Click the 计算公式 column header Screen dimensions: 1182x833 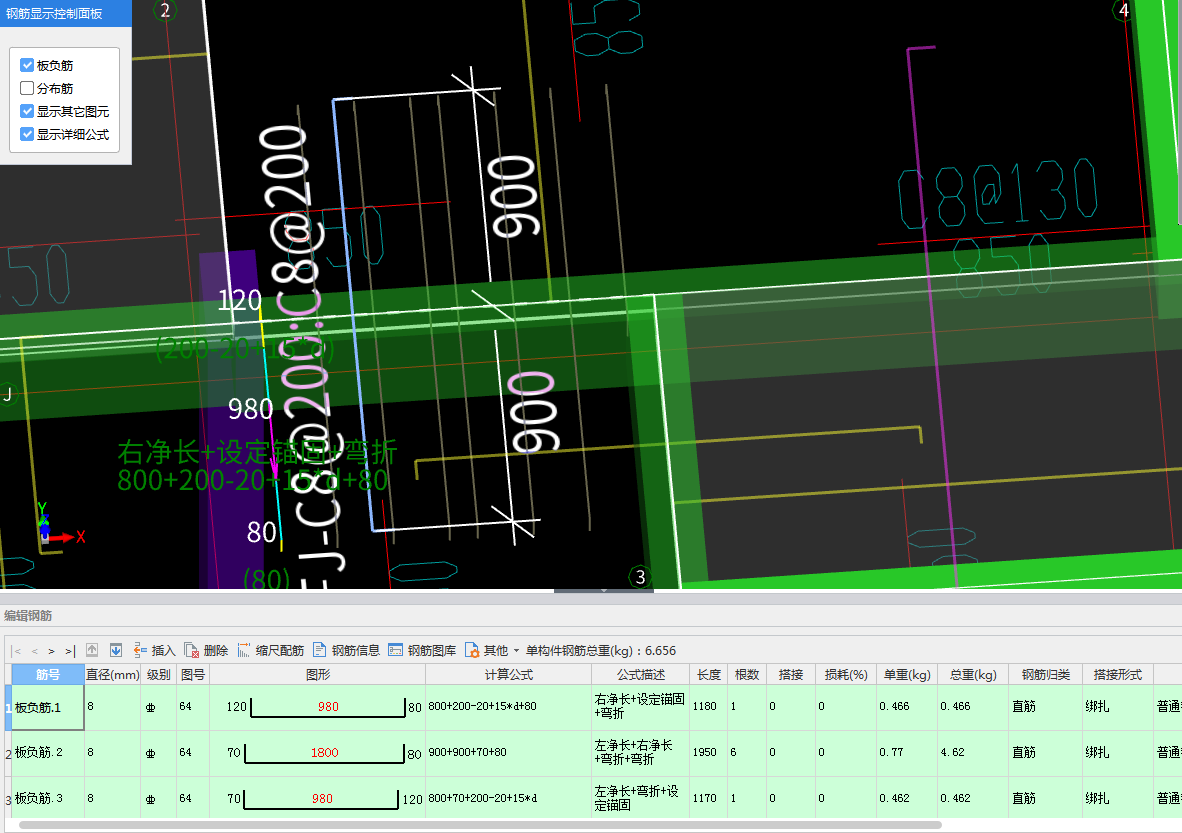click(508, 674)
